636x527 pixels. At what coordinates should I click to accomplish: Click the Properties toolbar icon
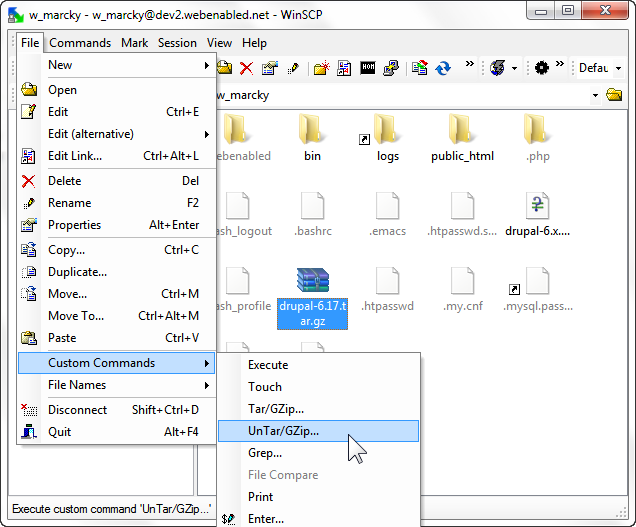click(270, 68)
